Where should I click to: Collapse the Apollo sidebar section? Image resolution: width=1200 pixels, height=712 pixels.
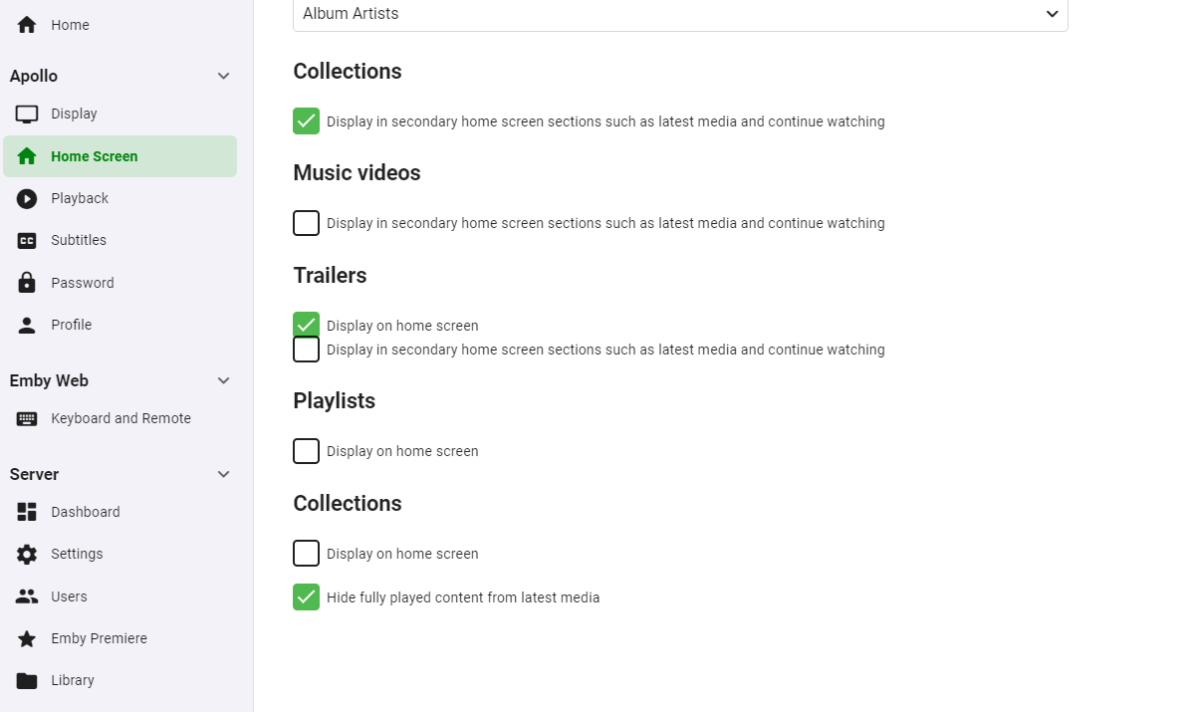(224, 76)
